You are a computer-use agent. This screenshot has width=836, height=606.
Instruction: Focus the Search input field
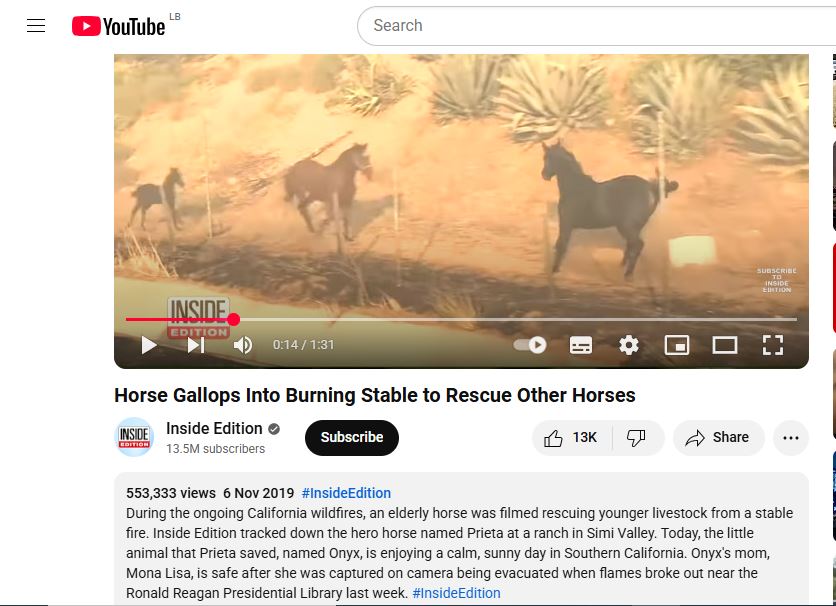597,26
